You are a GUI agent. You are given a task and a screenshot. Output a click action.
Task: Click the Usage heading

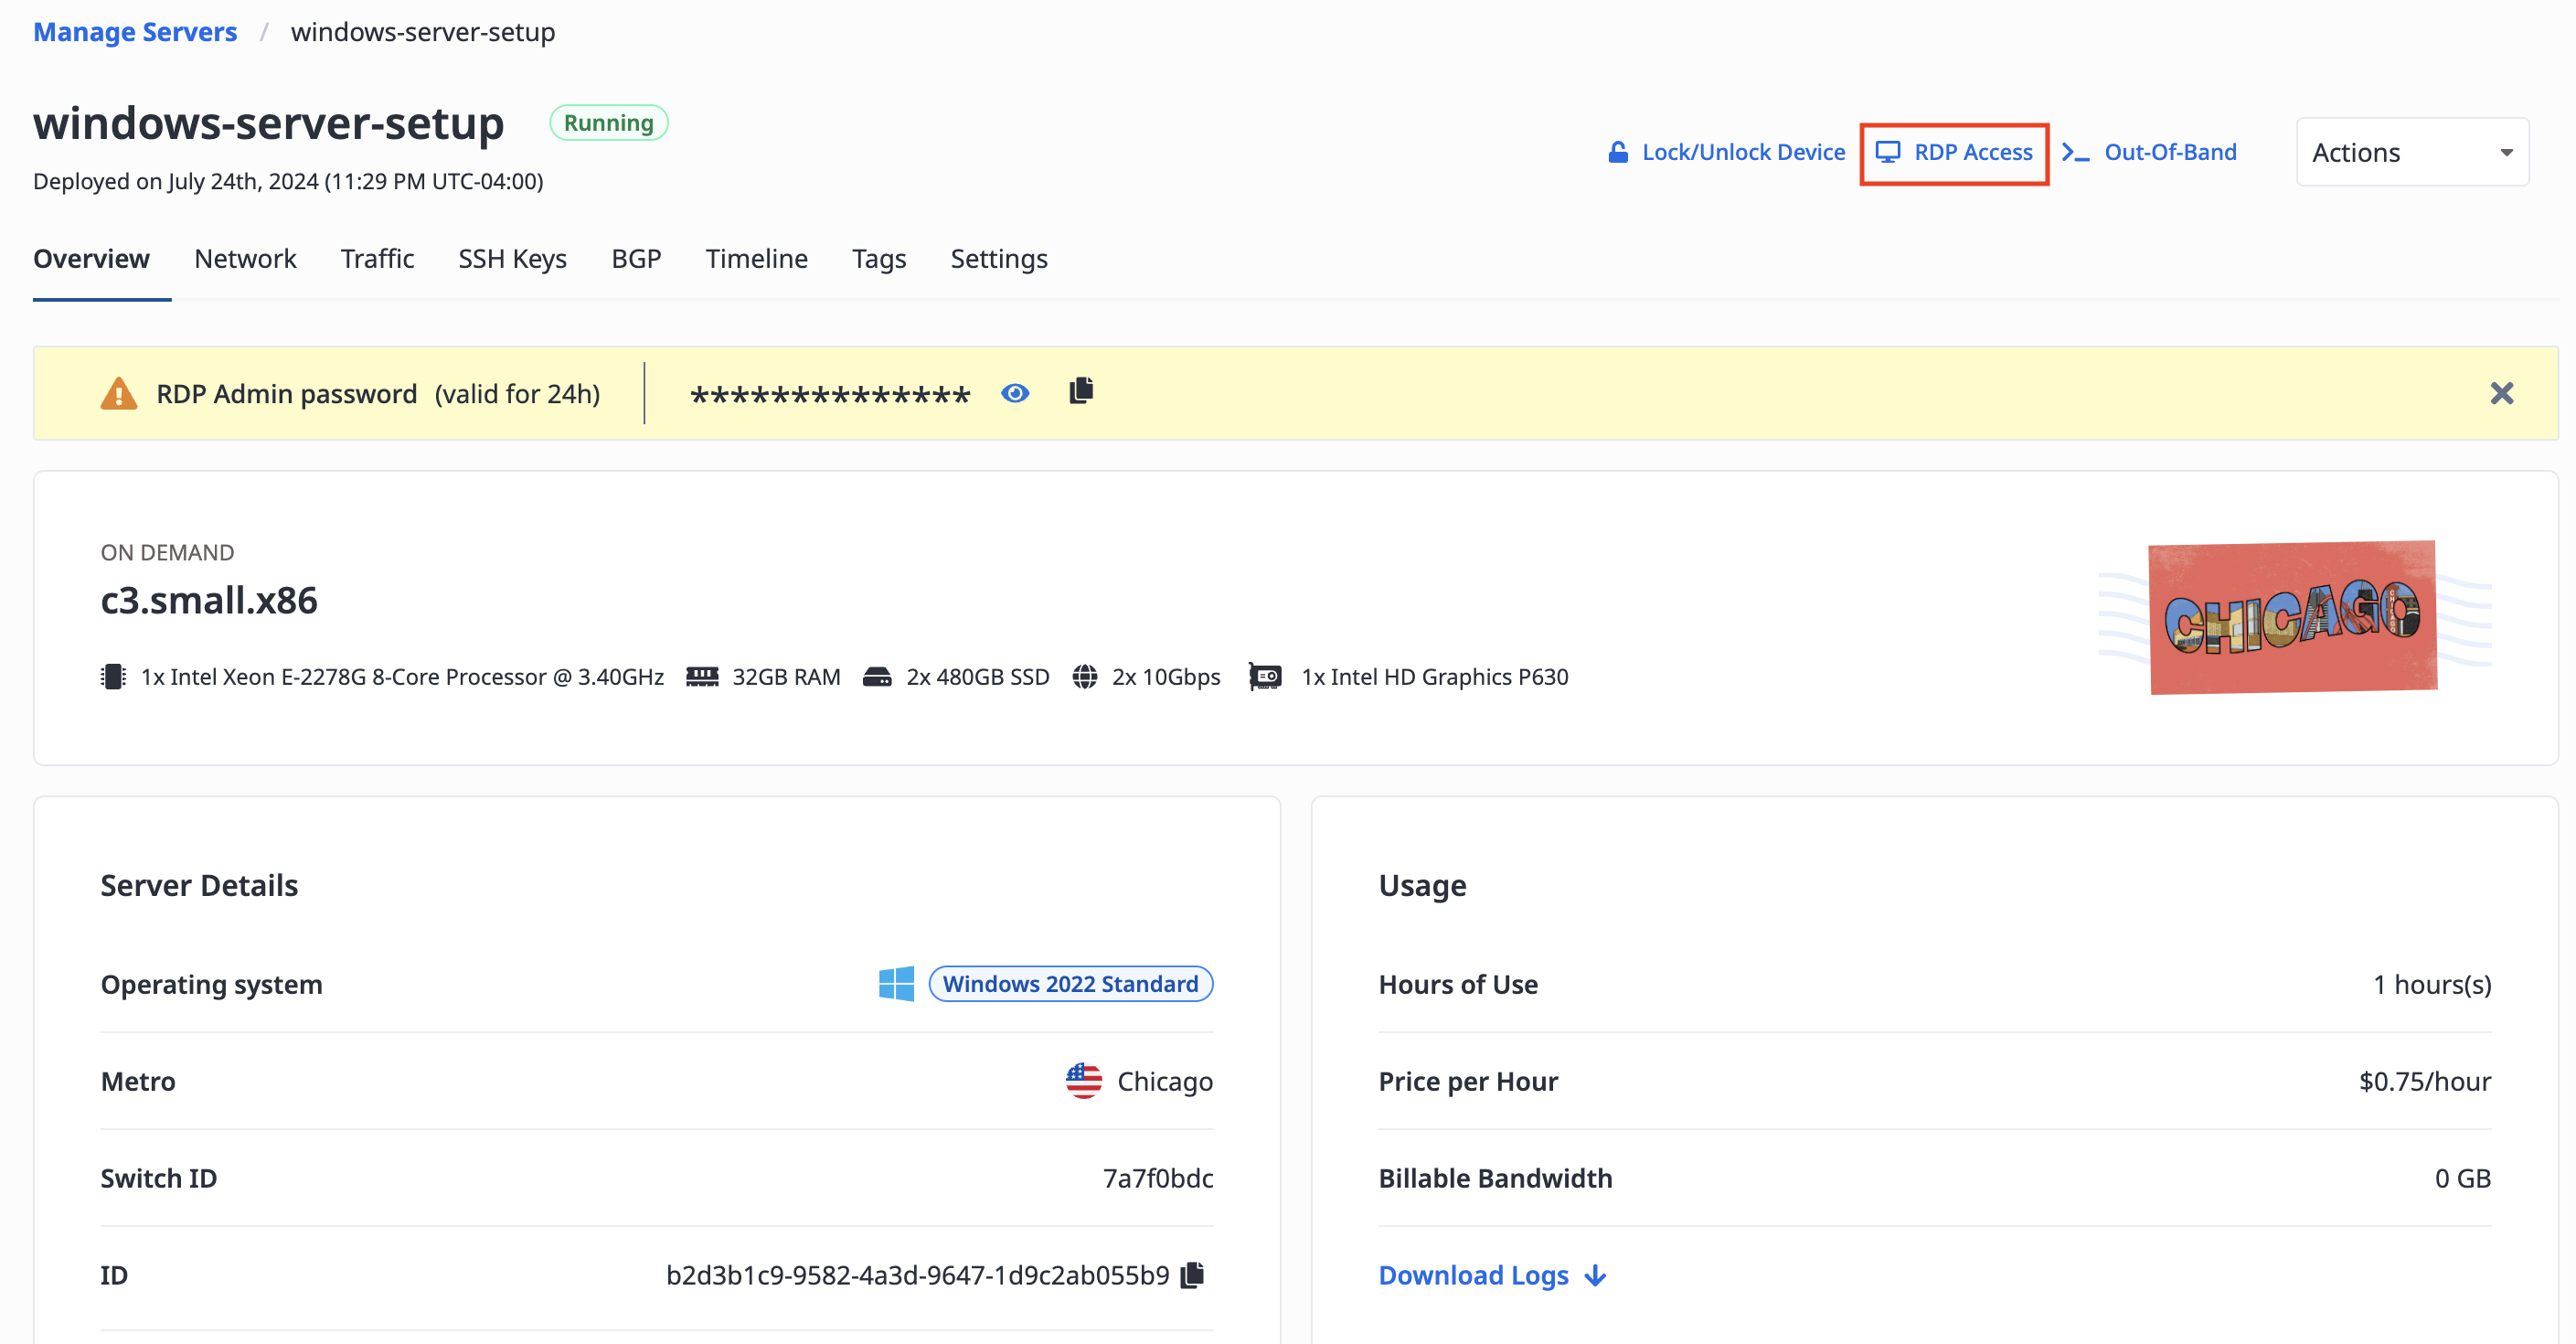pyautogui.click(x=1422, y=885)
